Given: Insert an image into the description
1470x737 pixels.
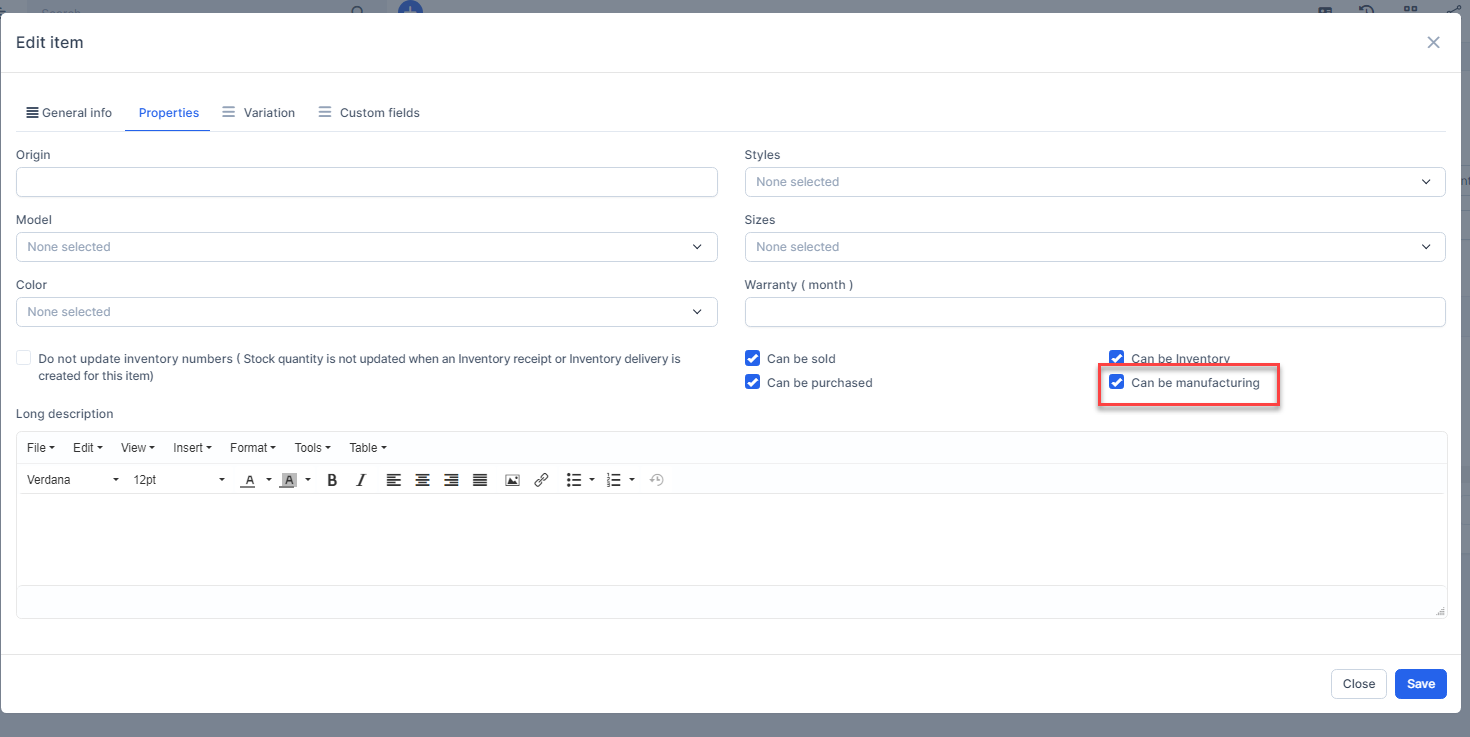Looking at the screenshot, I should coord(512,480).
